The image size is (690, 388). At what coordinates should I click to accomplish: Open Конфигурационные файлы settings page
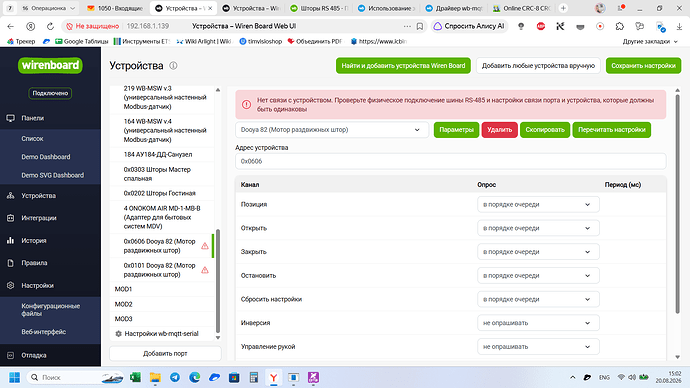(51, 310)
